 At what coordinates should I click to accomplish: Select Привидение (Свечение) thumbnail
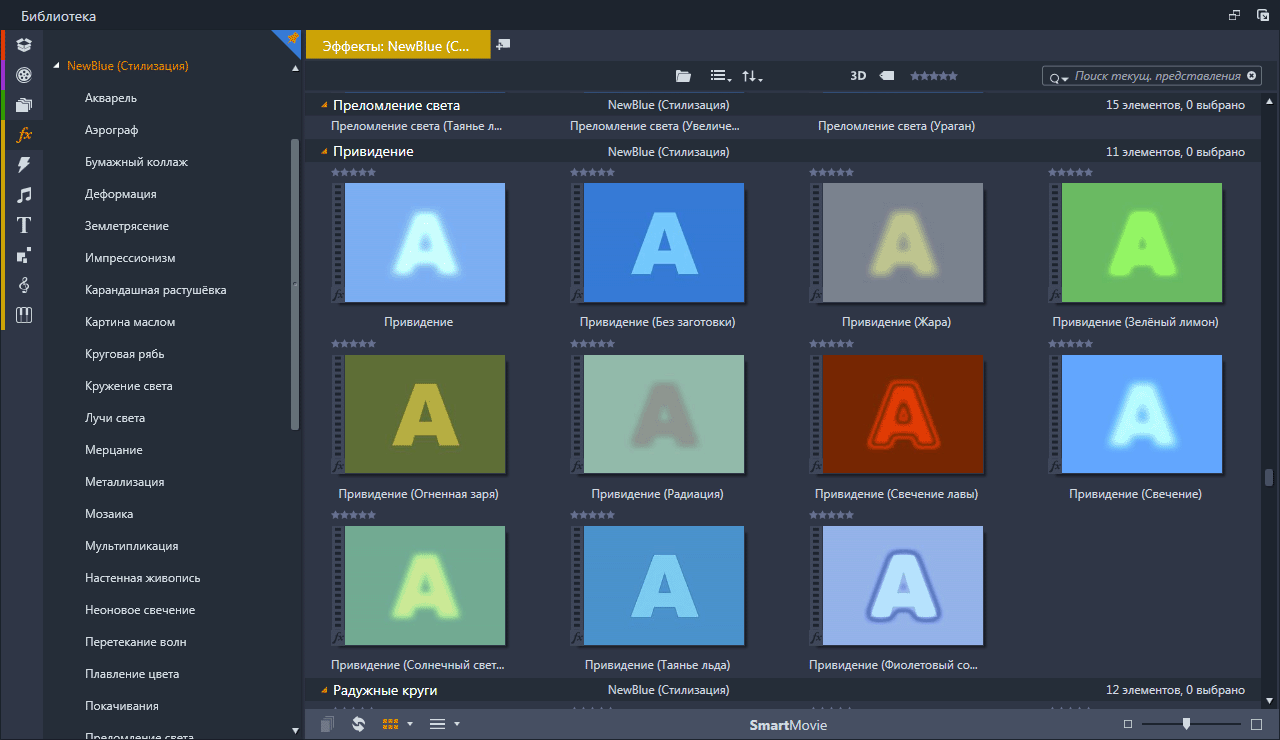[x=1142, y=415]
